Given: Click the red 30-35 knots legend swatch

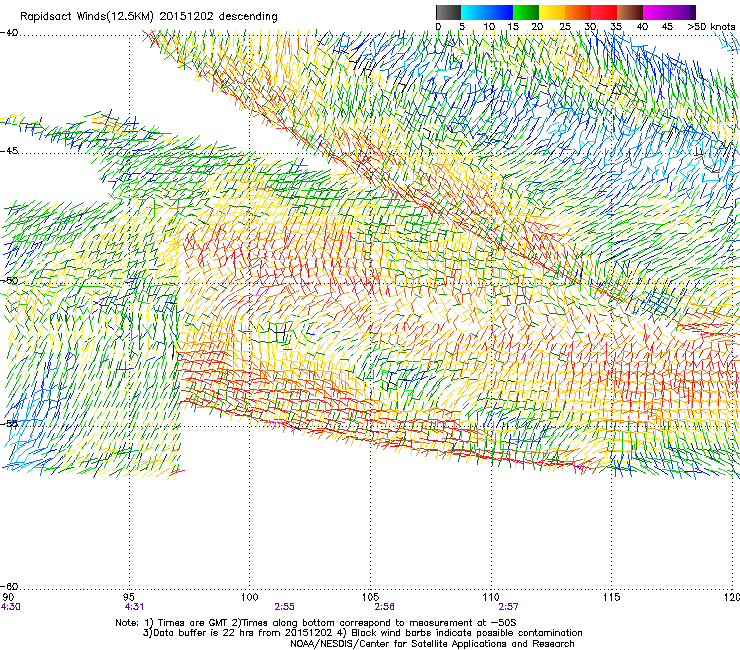Looking at the screenshot, I should [604, 12].
